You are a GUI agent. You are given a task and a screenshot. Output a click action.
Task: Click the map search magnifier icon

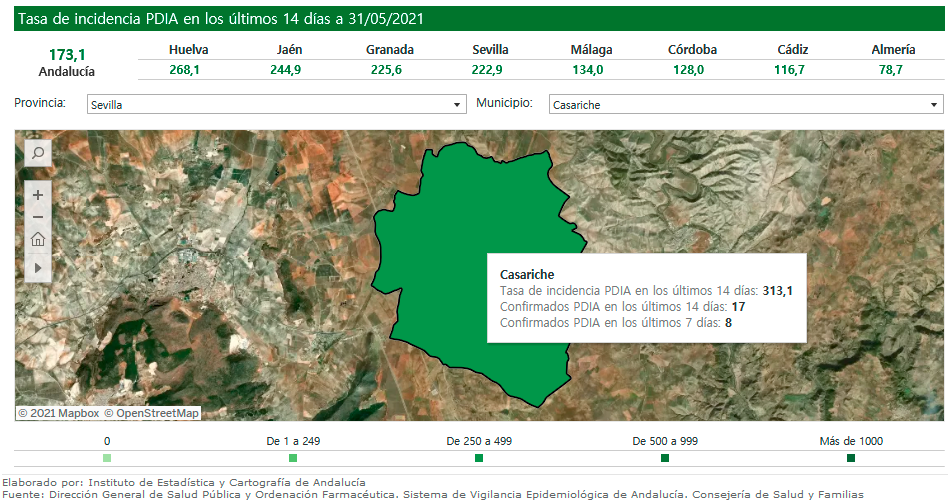38,153
